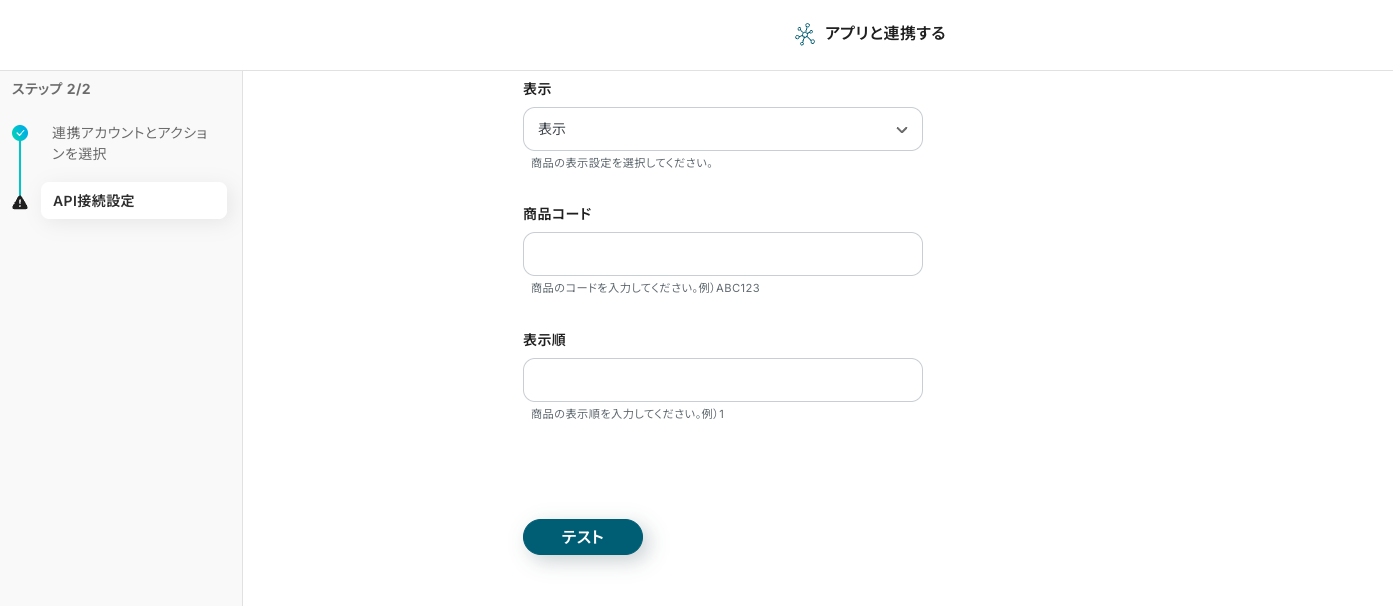This screenshot has width=1393, height=606.
Task: Click the green completed-step checkmark icon
Action: (x=20, y=133)
